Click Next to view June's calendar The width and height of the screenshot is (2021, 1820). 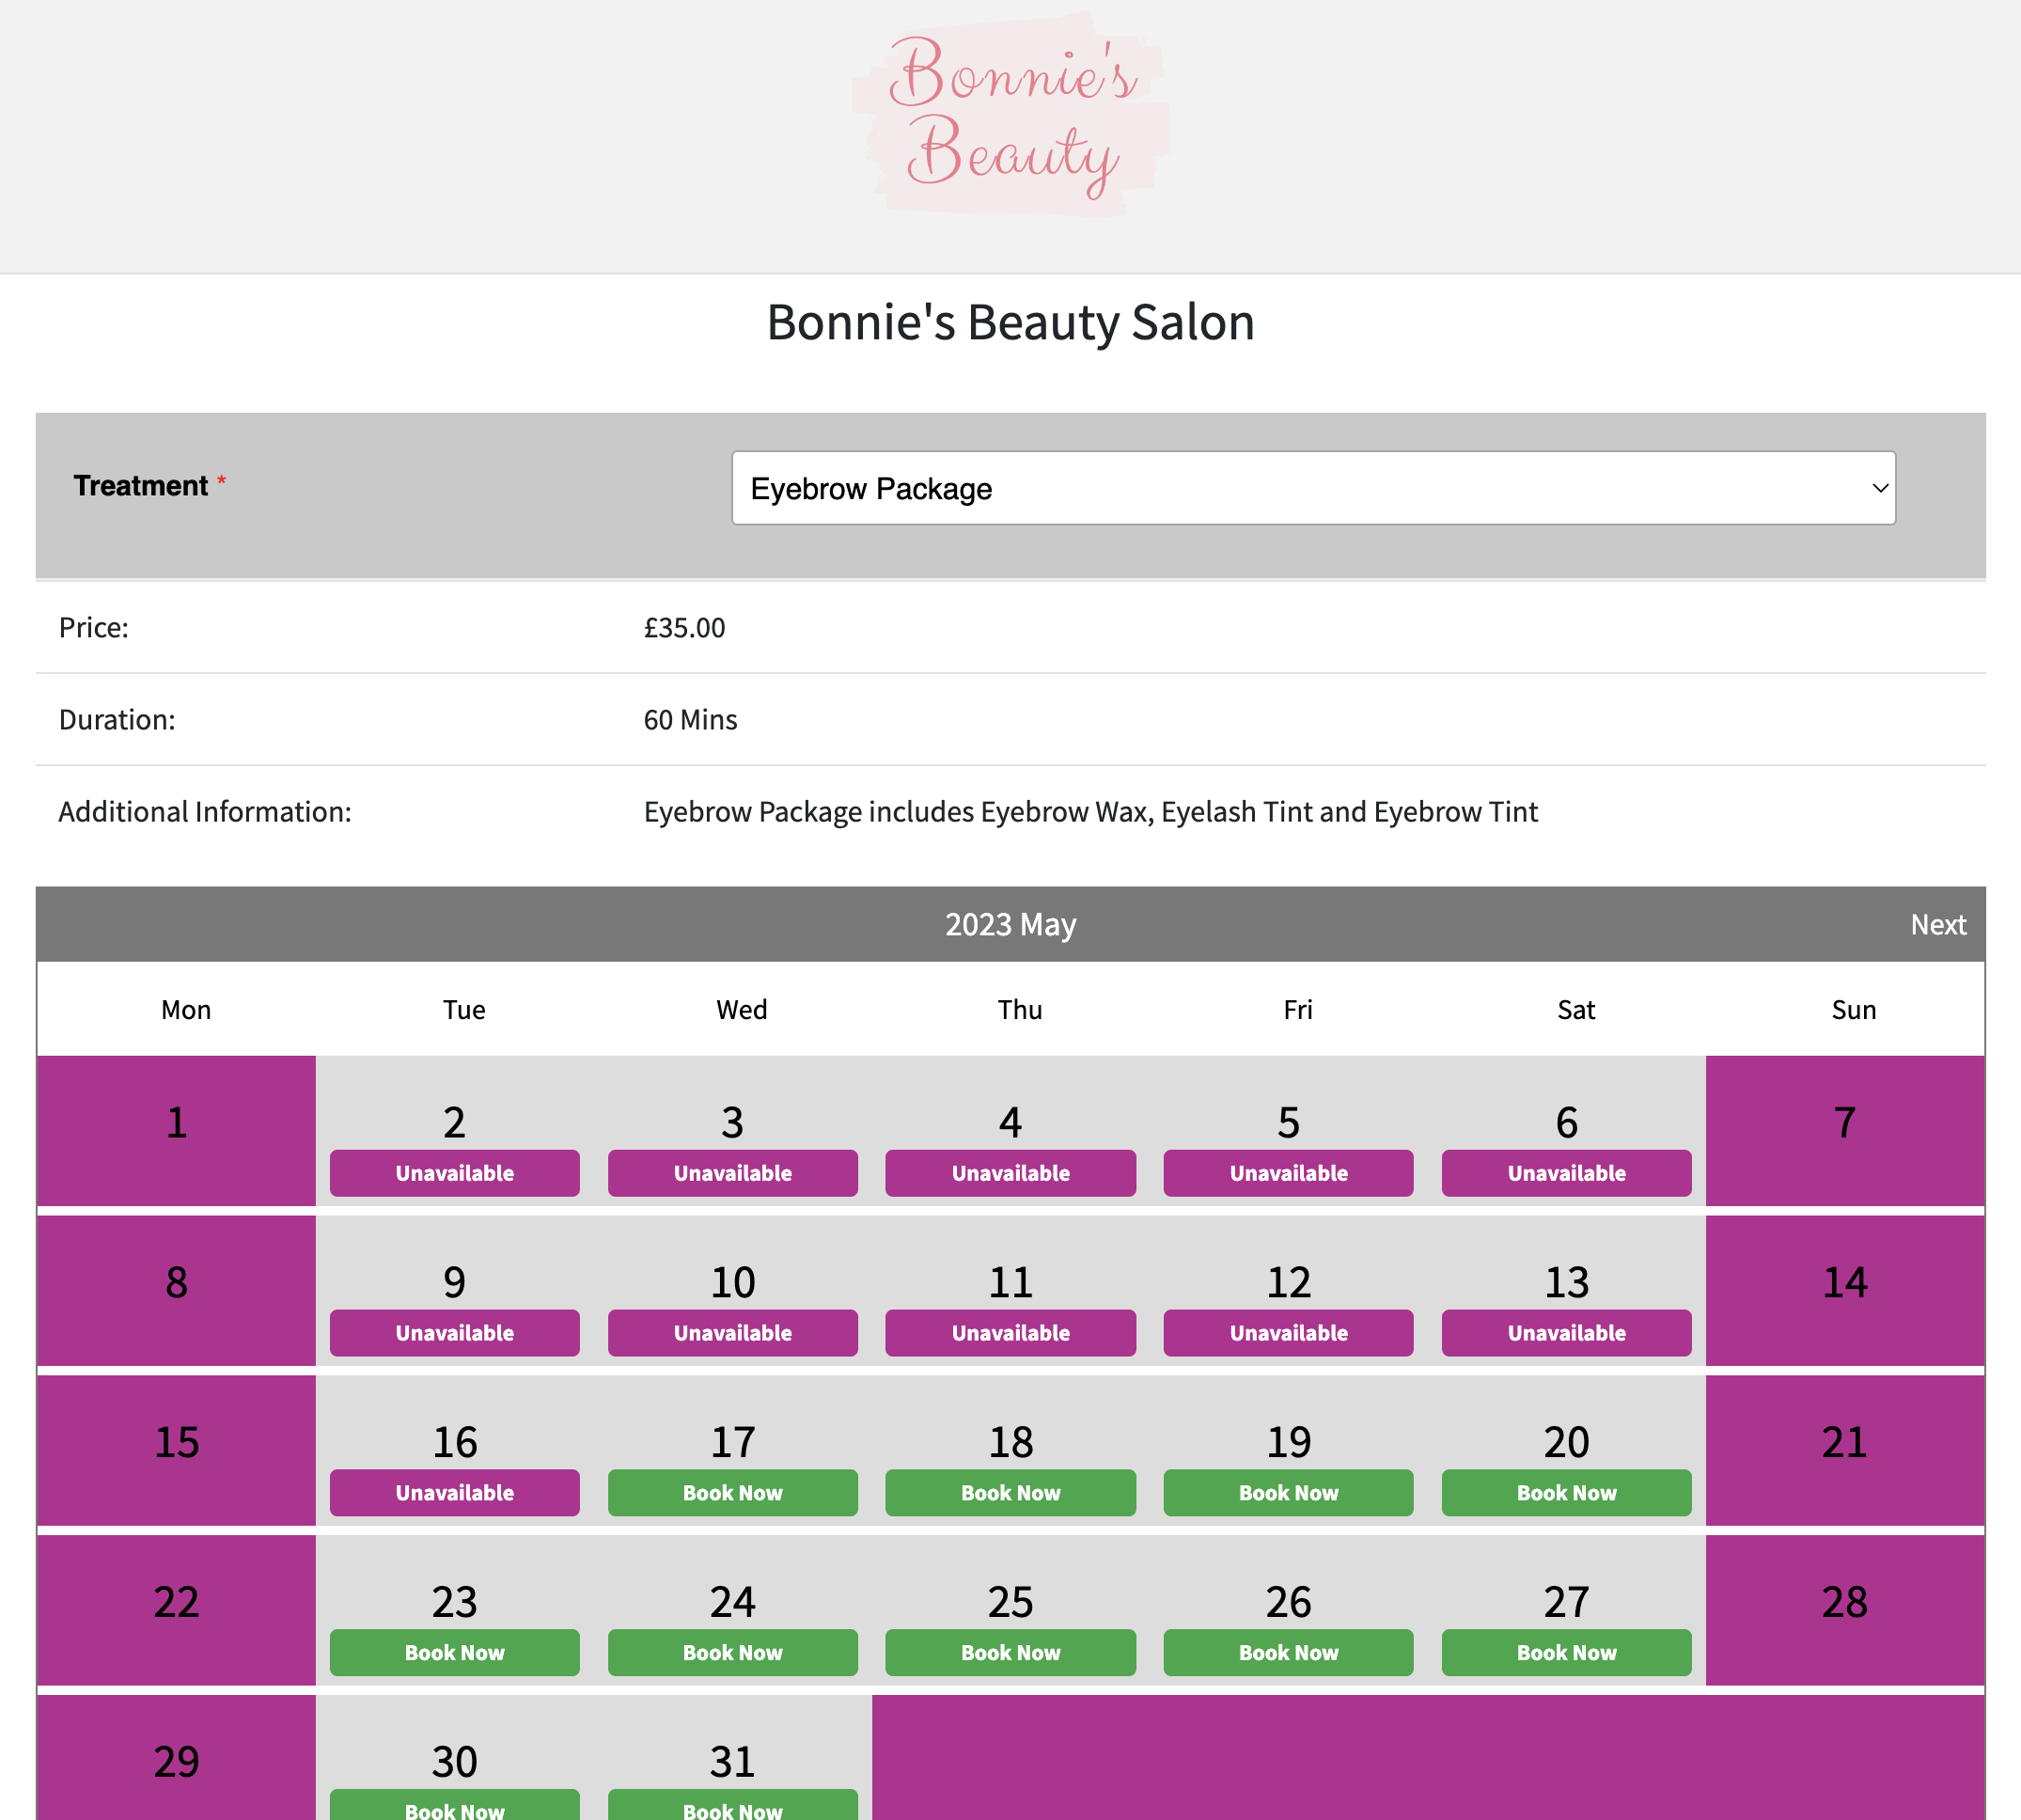tap(1938, 924)
